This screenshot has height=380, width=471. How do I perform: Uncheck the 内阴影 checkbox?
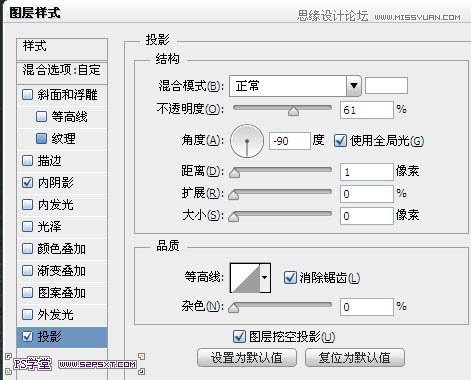(x=27, y=183)
